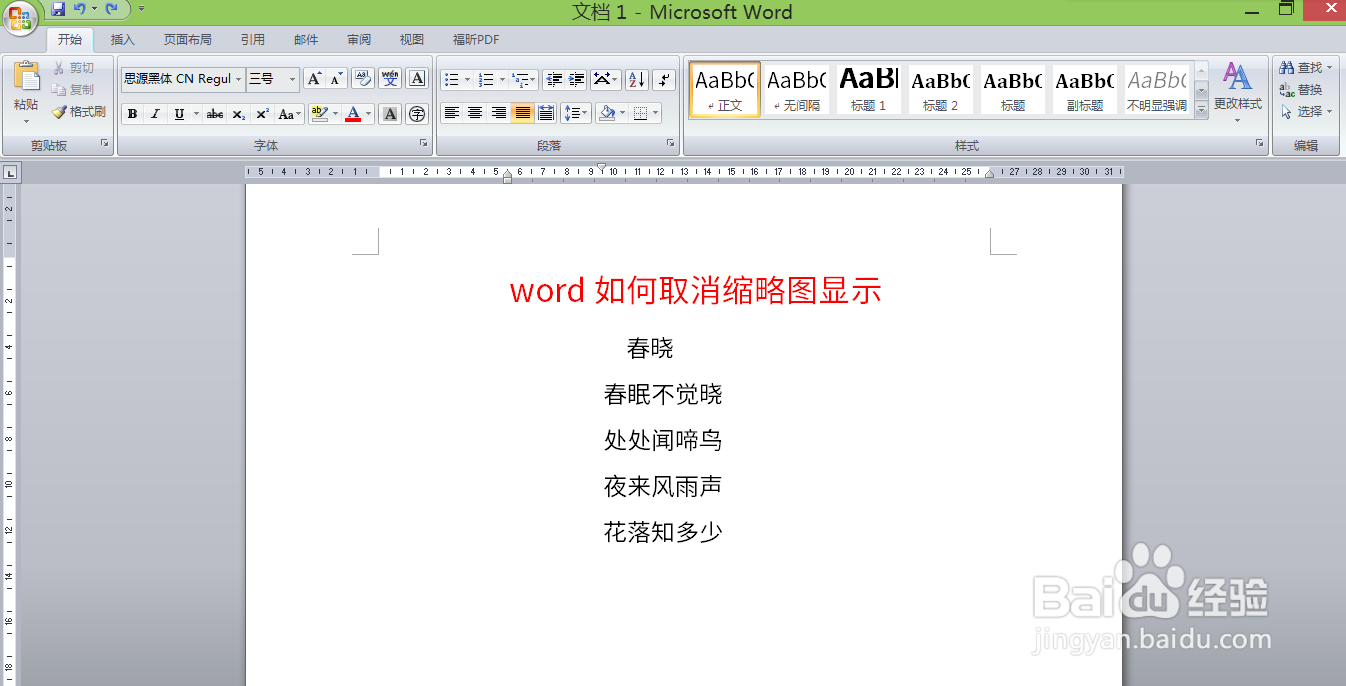The image size is (1346, 686).
Task: Open the Customize Quick Access Toolbar arrow
Action: [x=141, y=9]
